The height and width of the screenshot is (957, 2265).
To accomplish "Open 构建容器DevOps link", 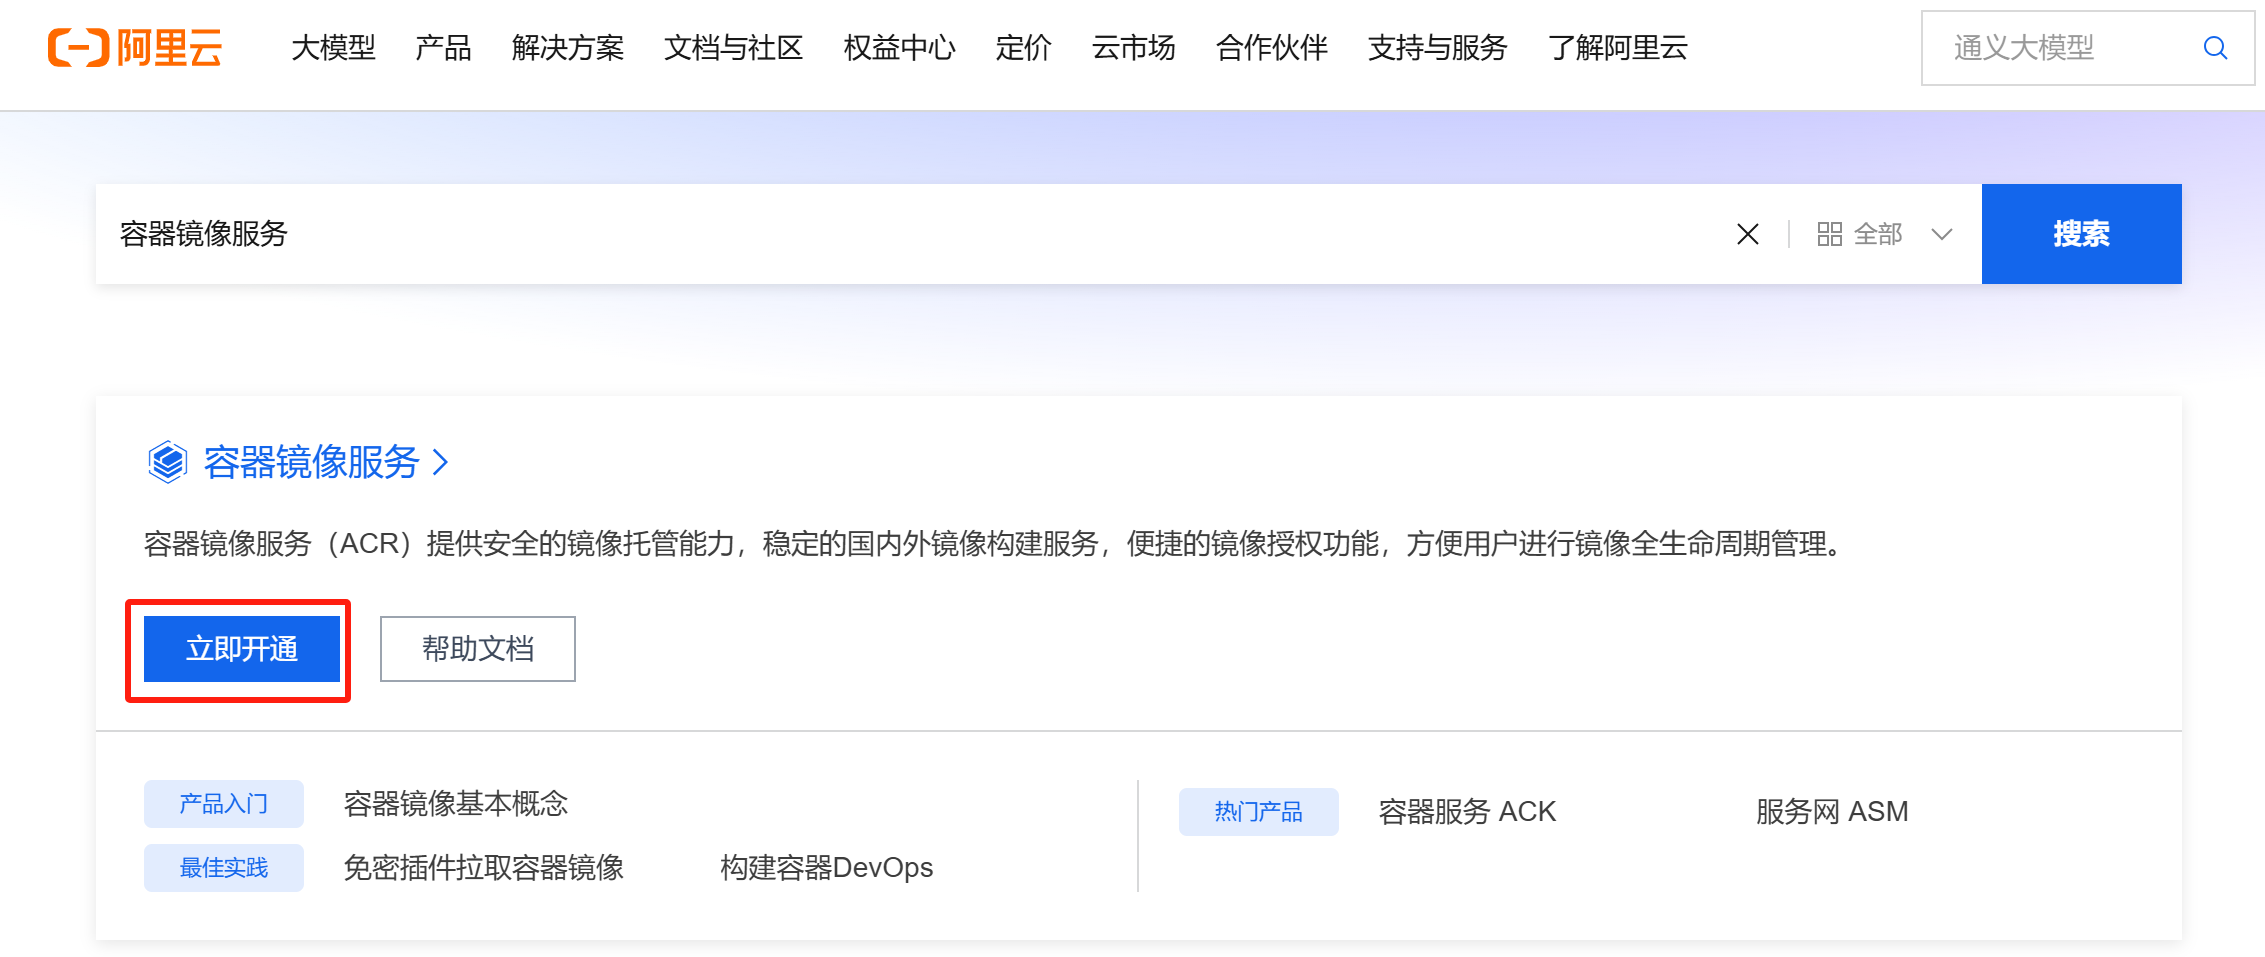I will tap(826, 868).
